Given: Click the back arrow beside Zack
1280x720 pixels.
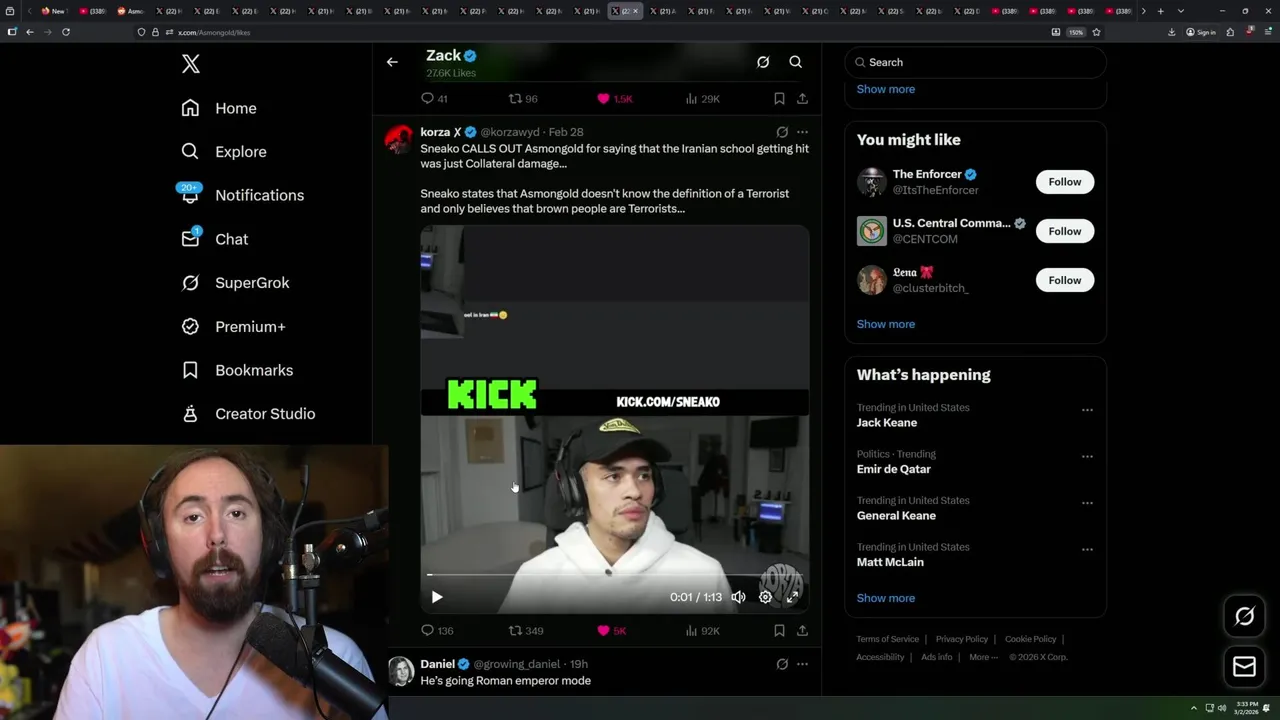Looking at the screenshot, I should (392, 62).
